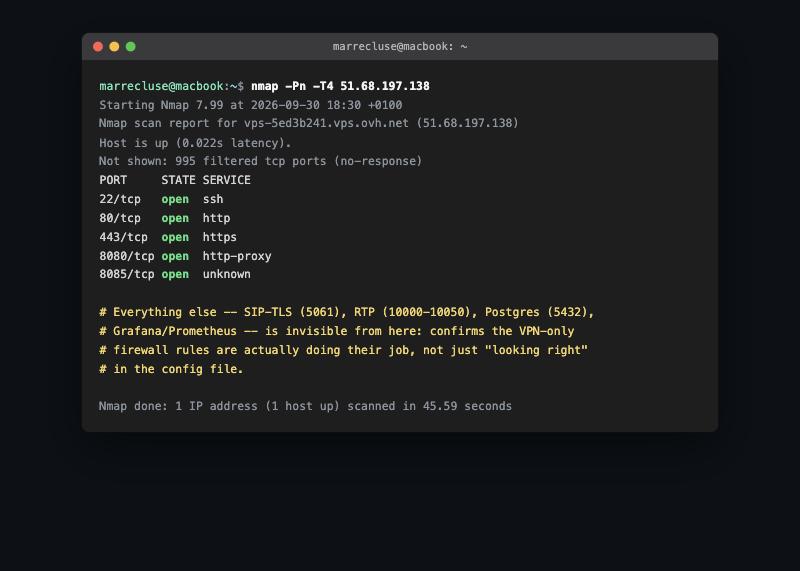Click the prompt text 'marrecluse@macbook:~$'

[171, 86]
